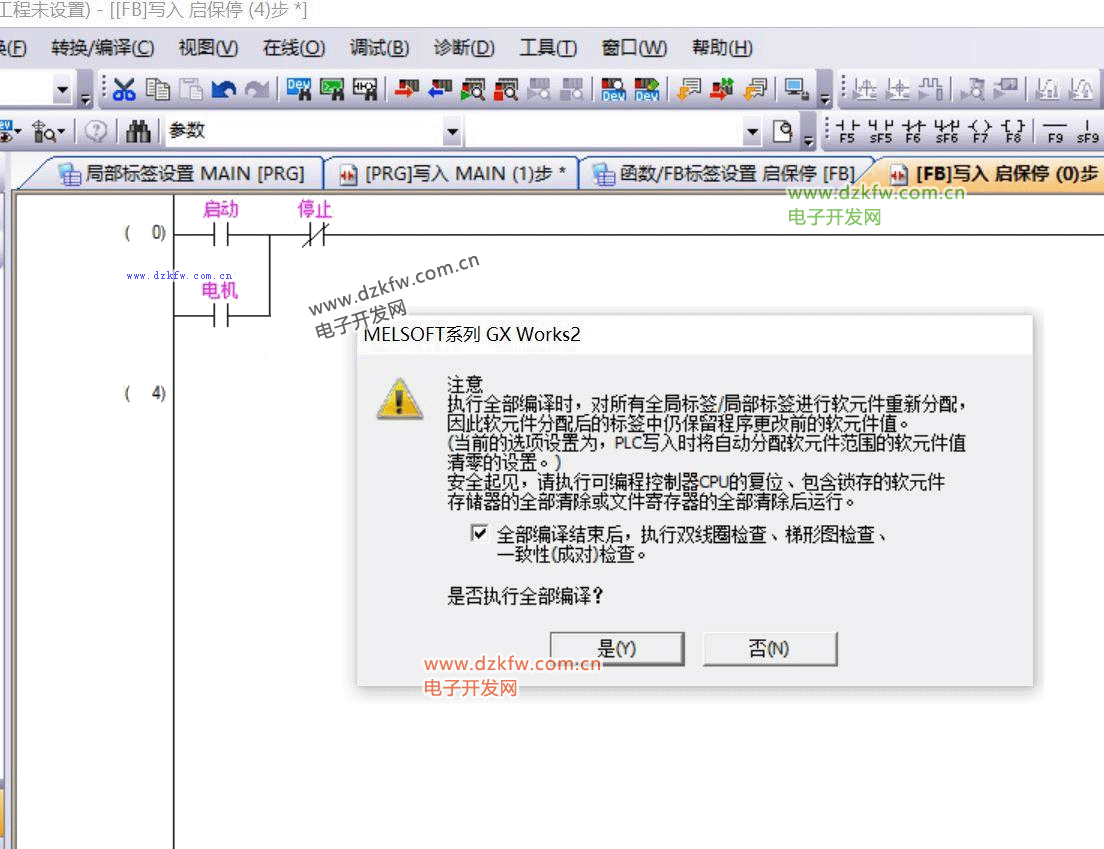Click the 是(Y) button to compile
1104x849 pixels.
pos(617,649)
